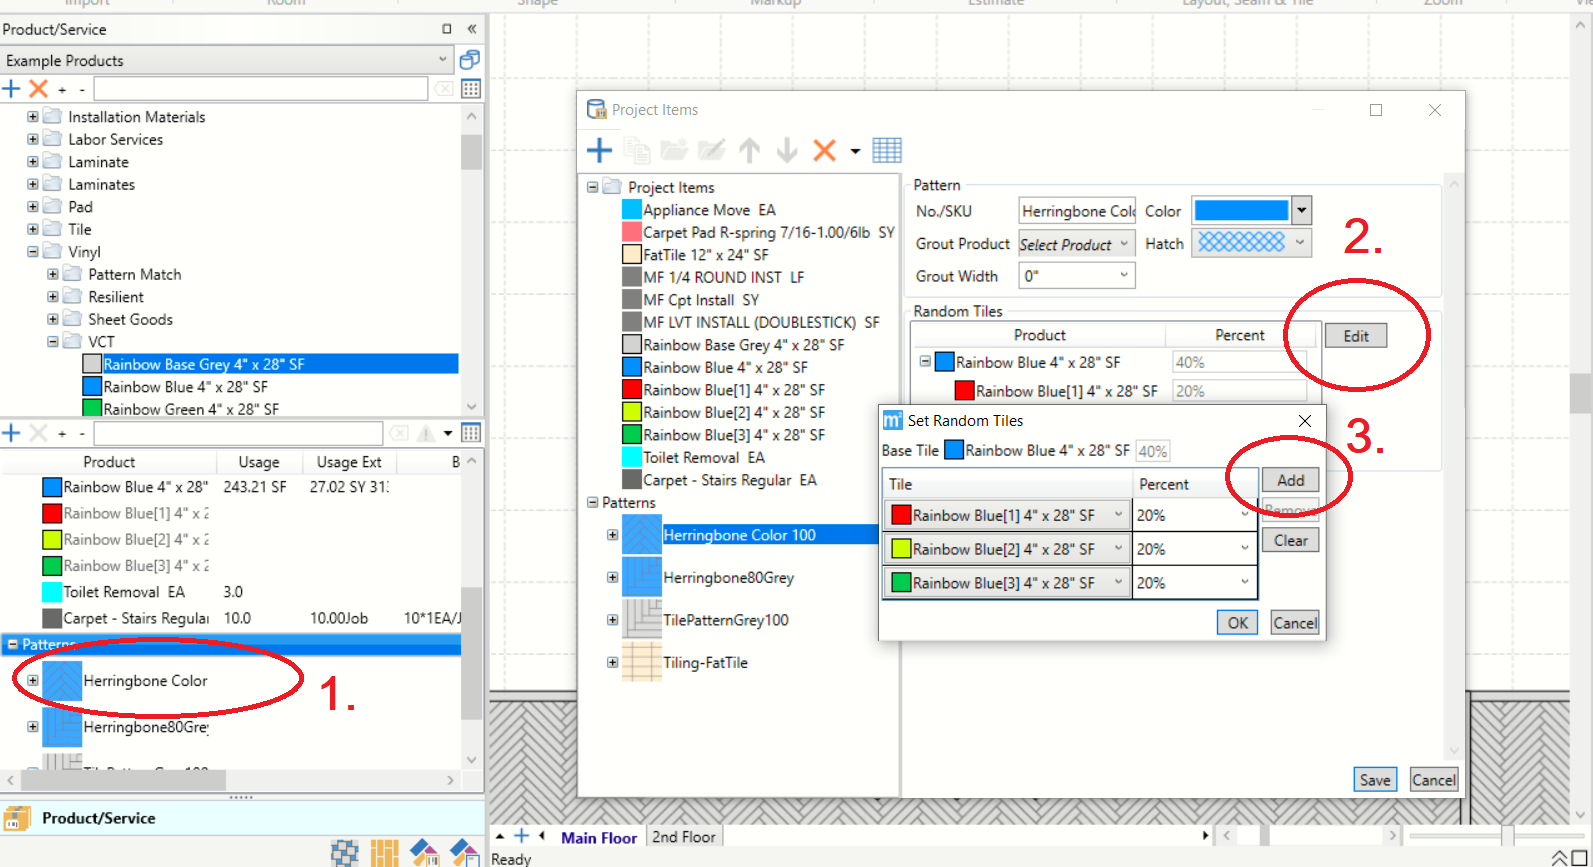Click Add in Set Random Tiles dialog
The height and width of the screenshot is (867, 1593).
(x=1290, y=480)
